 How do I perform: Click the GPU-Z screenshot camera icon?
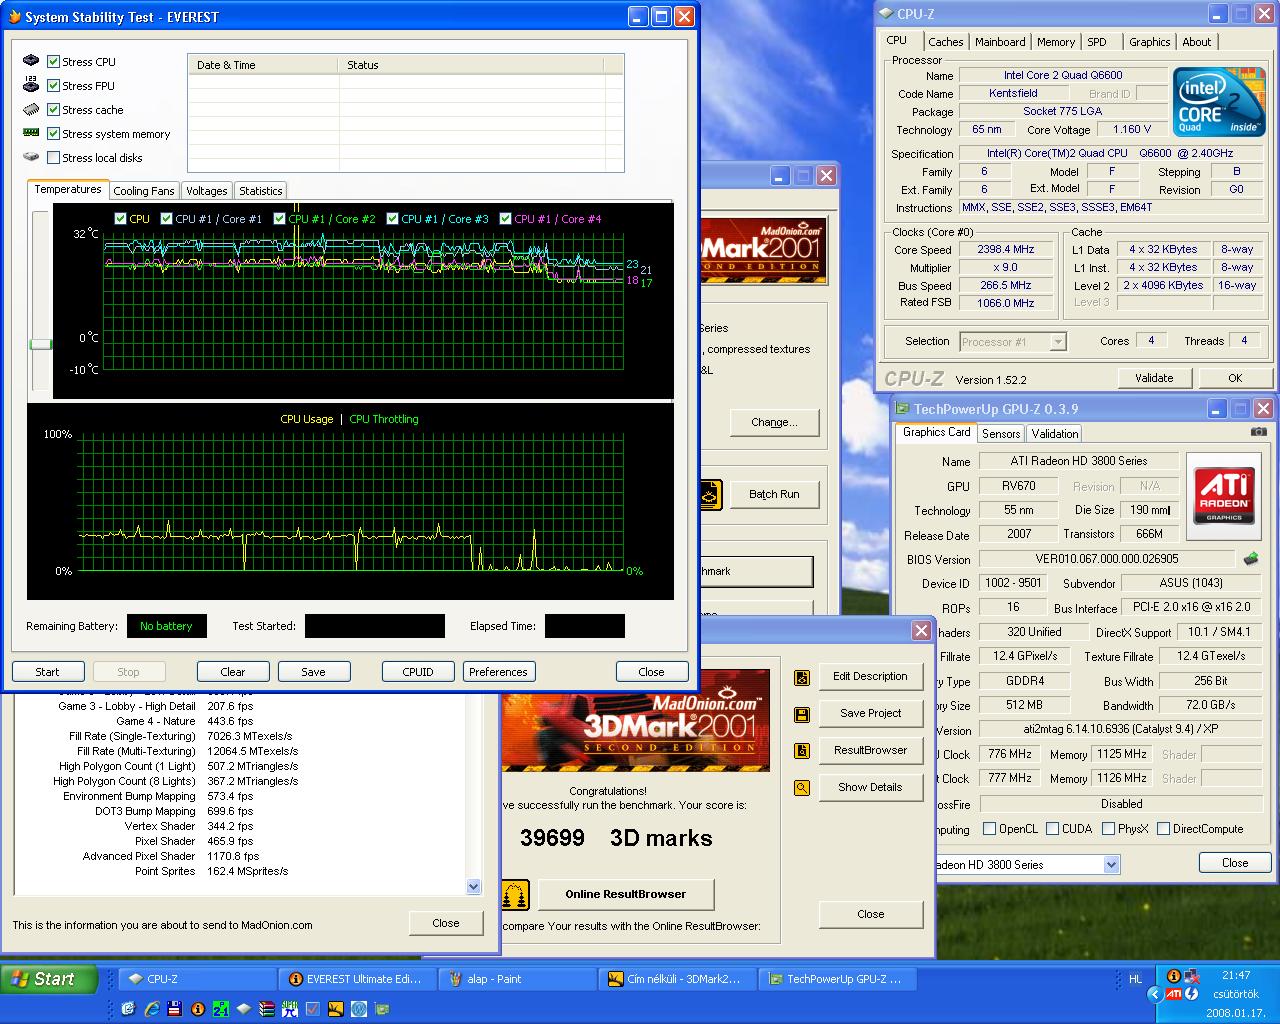[x=1258, y=432]
